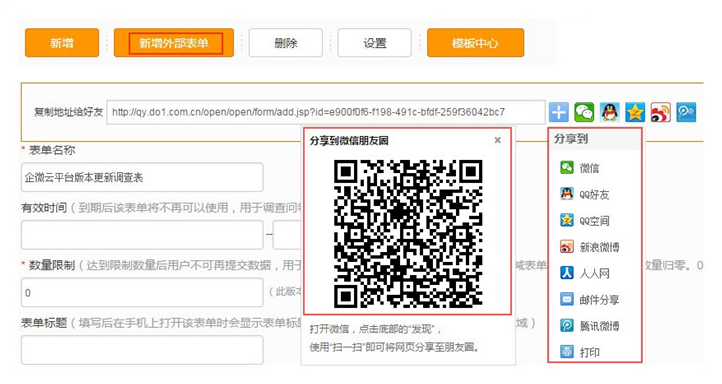Choose 邮件分享 from the share list
722x384 pixels.
tap(589, 300)
